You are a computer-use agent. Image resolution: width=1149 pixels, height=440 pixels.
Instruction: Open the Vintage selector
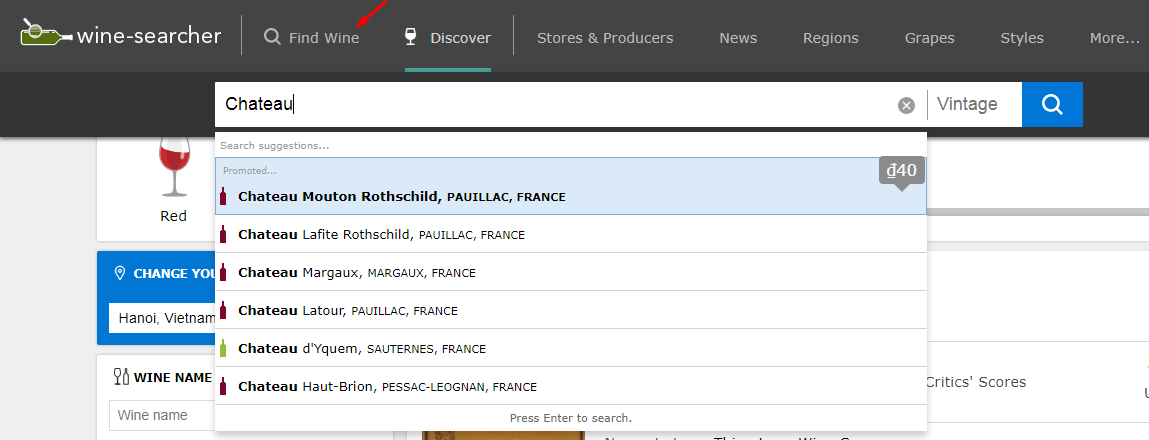coord(975,105)
